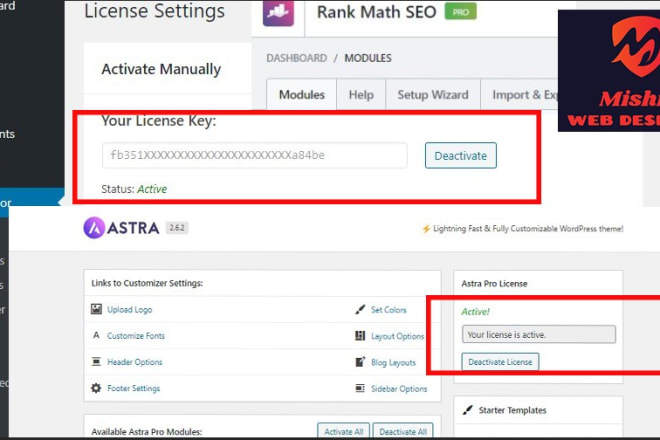Click the Deactivate License button for Astra Pro
This screenshot has width=660, height=440.
[x=500, y=362]
